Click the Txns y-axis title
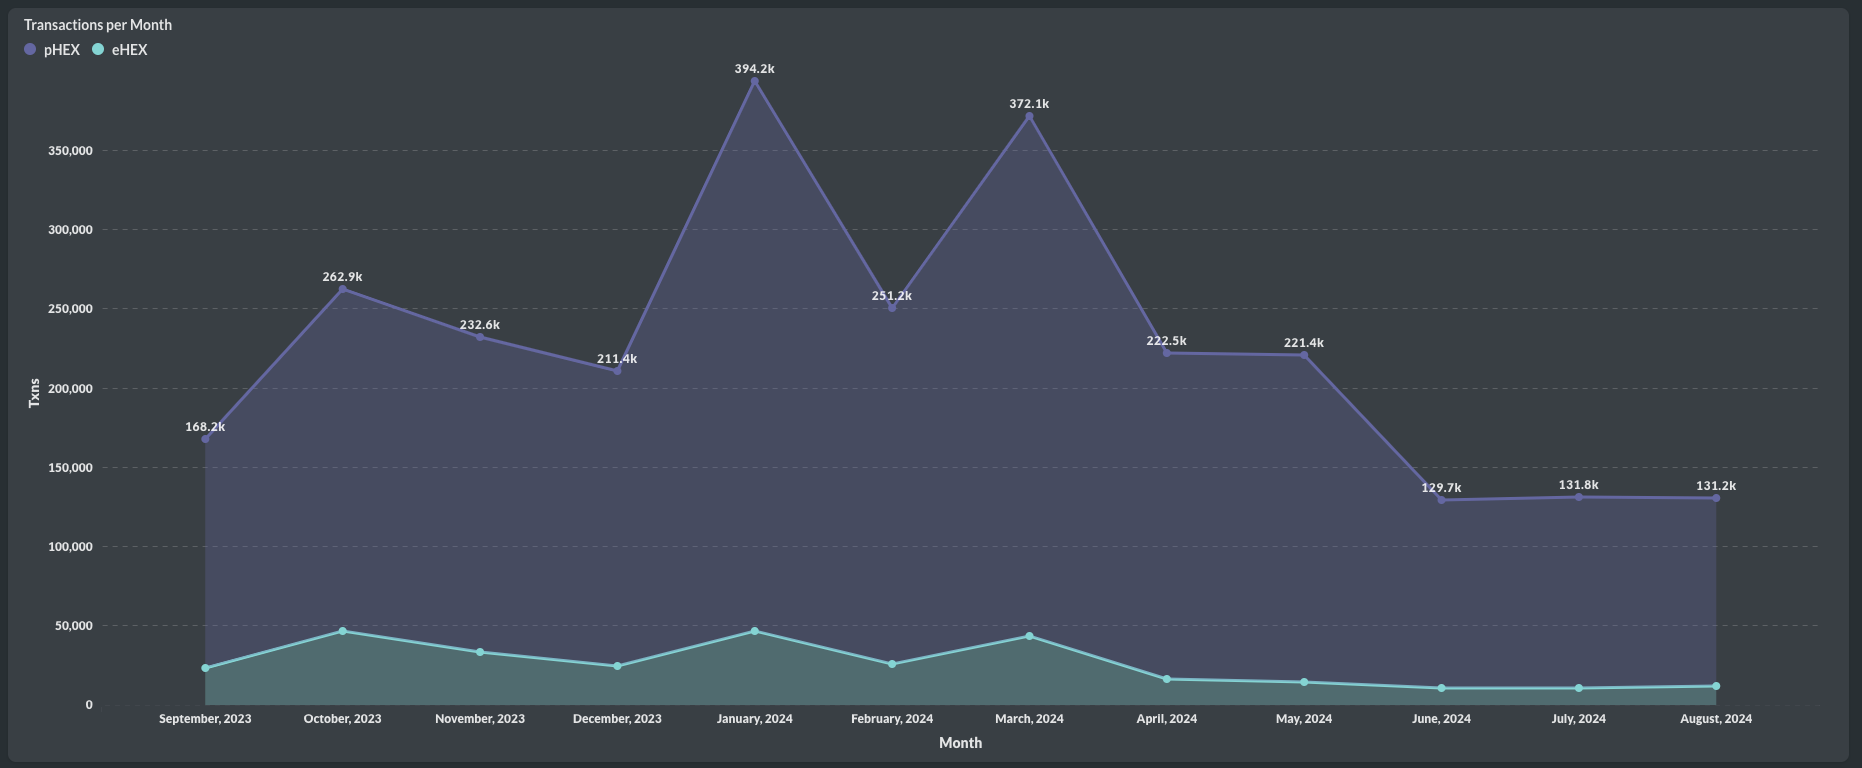1862x768 pixels. pos(34,393)
